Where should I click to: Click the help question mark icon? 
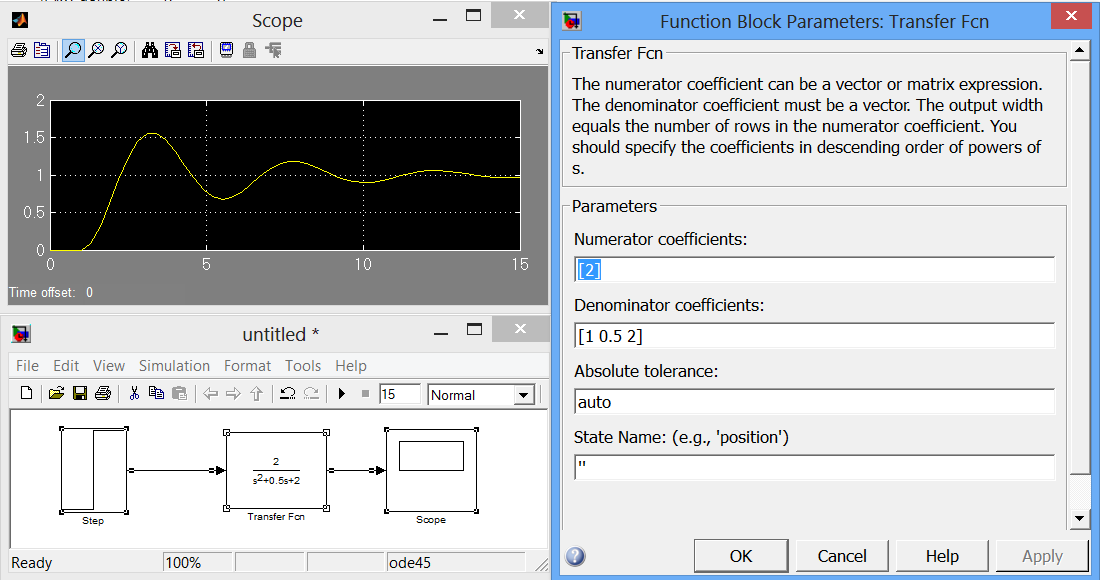(x=575, y=556)
